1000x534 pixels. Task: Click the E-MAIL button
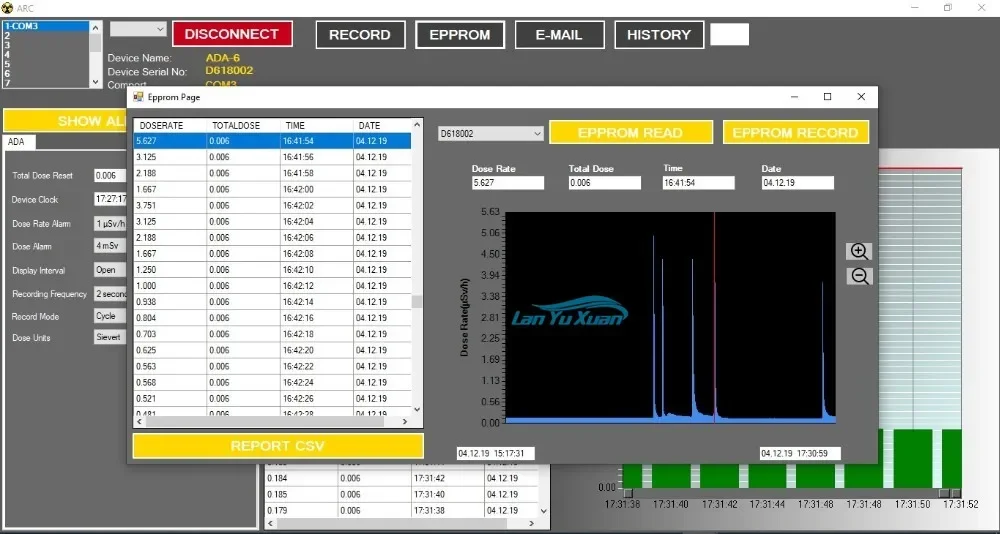(x=559, y=34)
